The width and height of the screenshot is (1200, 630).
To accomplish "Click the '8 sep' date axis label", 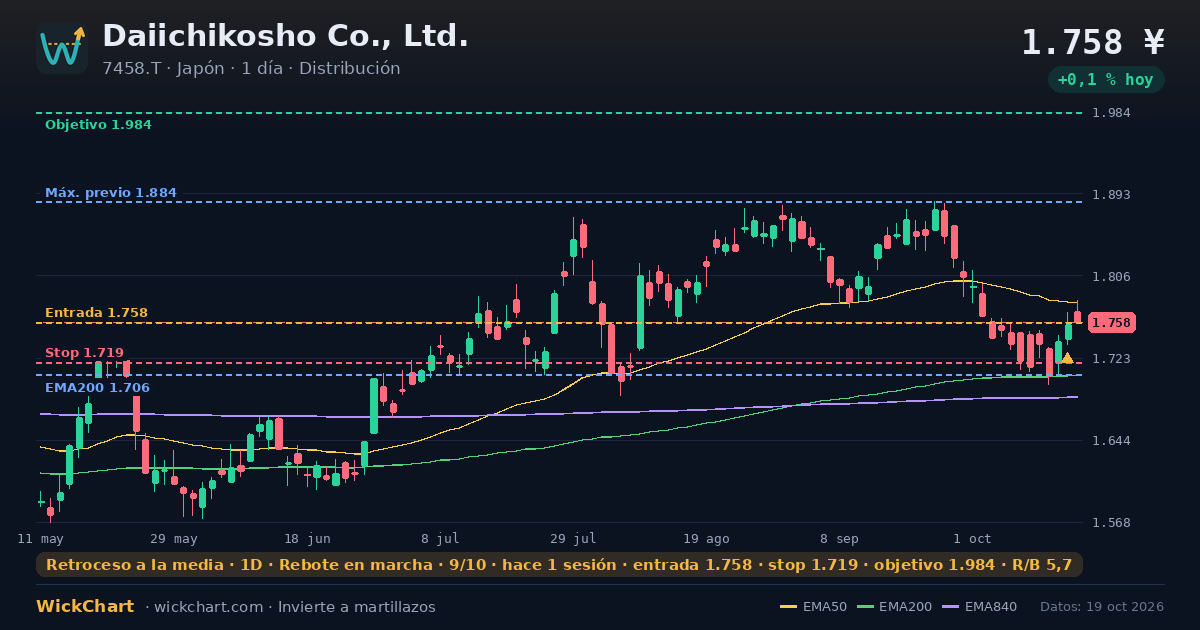I will [x=839, y=539].
